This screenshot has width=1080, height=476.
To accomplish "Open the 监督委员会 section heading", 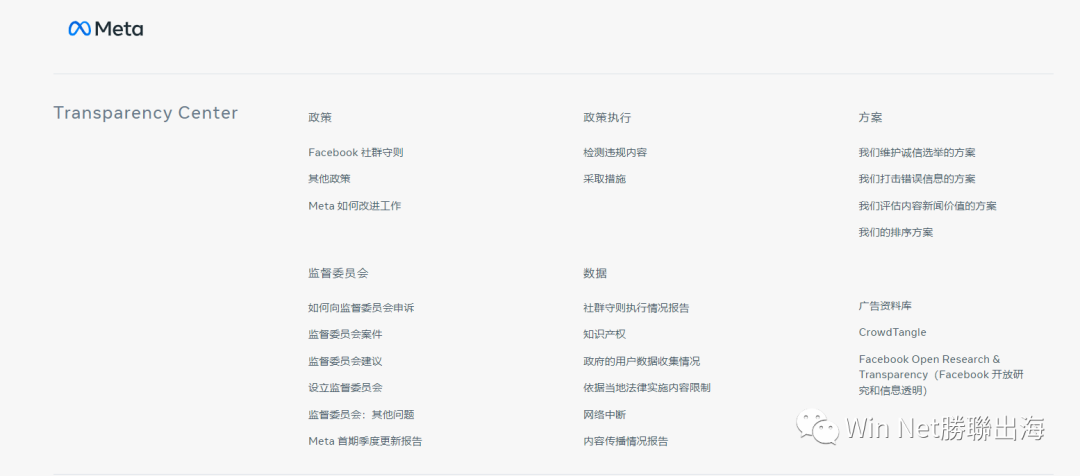I will point(338,273).
